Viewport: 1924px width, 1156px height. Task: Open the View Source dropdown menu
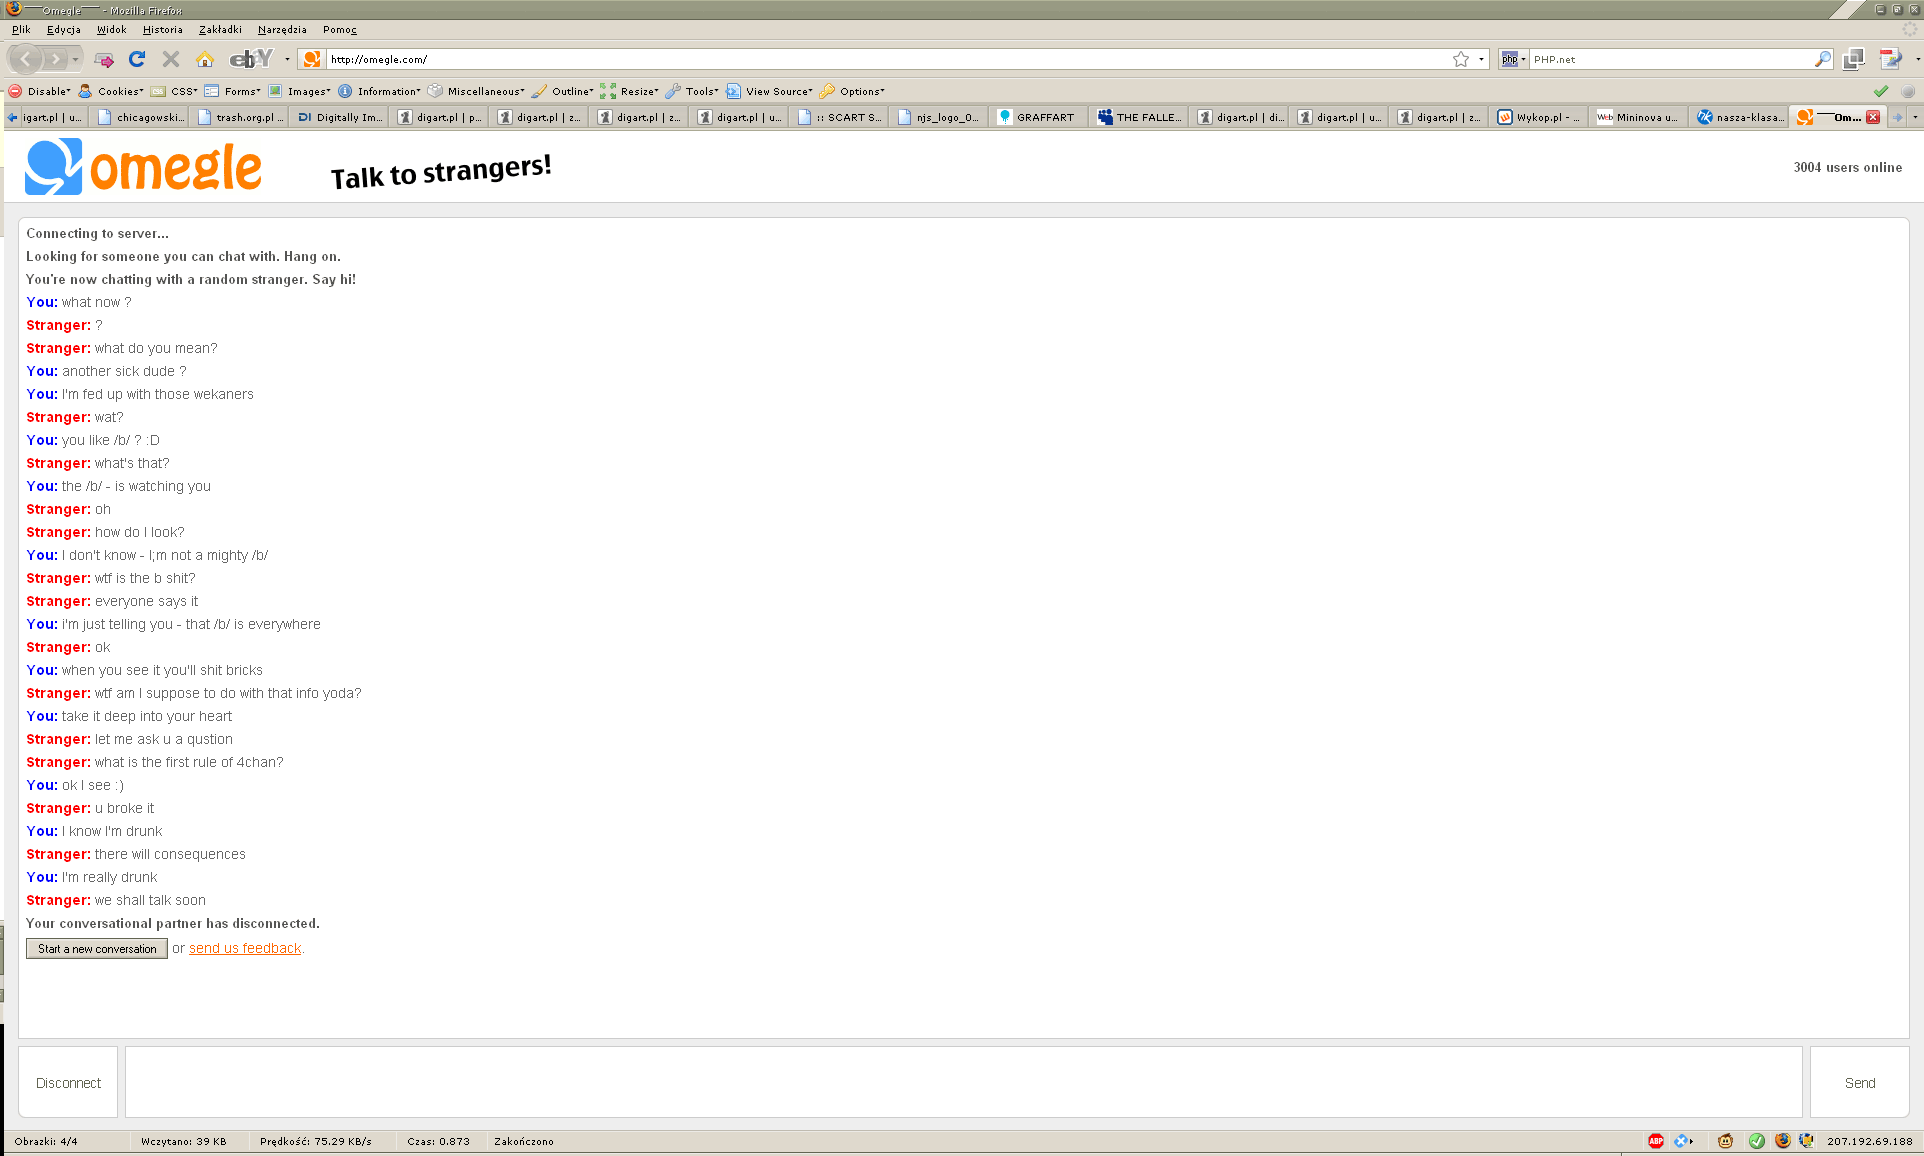tap(769, 91)
